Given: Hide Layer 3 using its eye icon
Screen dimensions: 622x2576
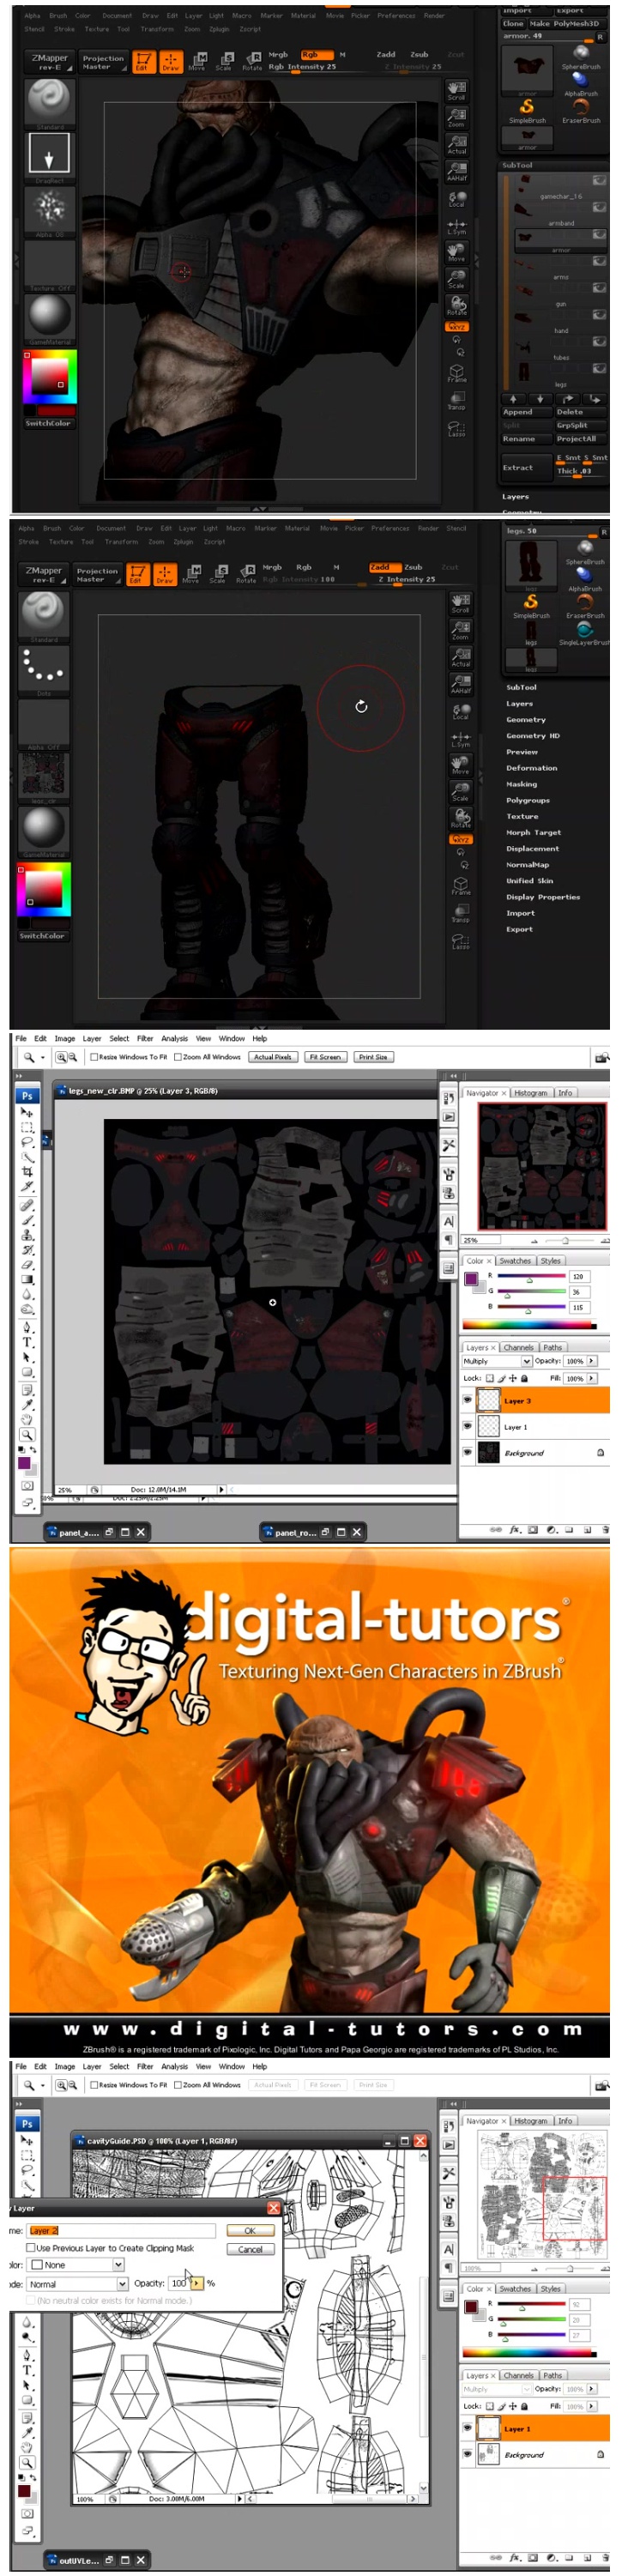Looking at the screenshot, I should click(467, 1400).
